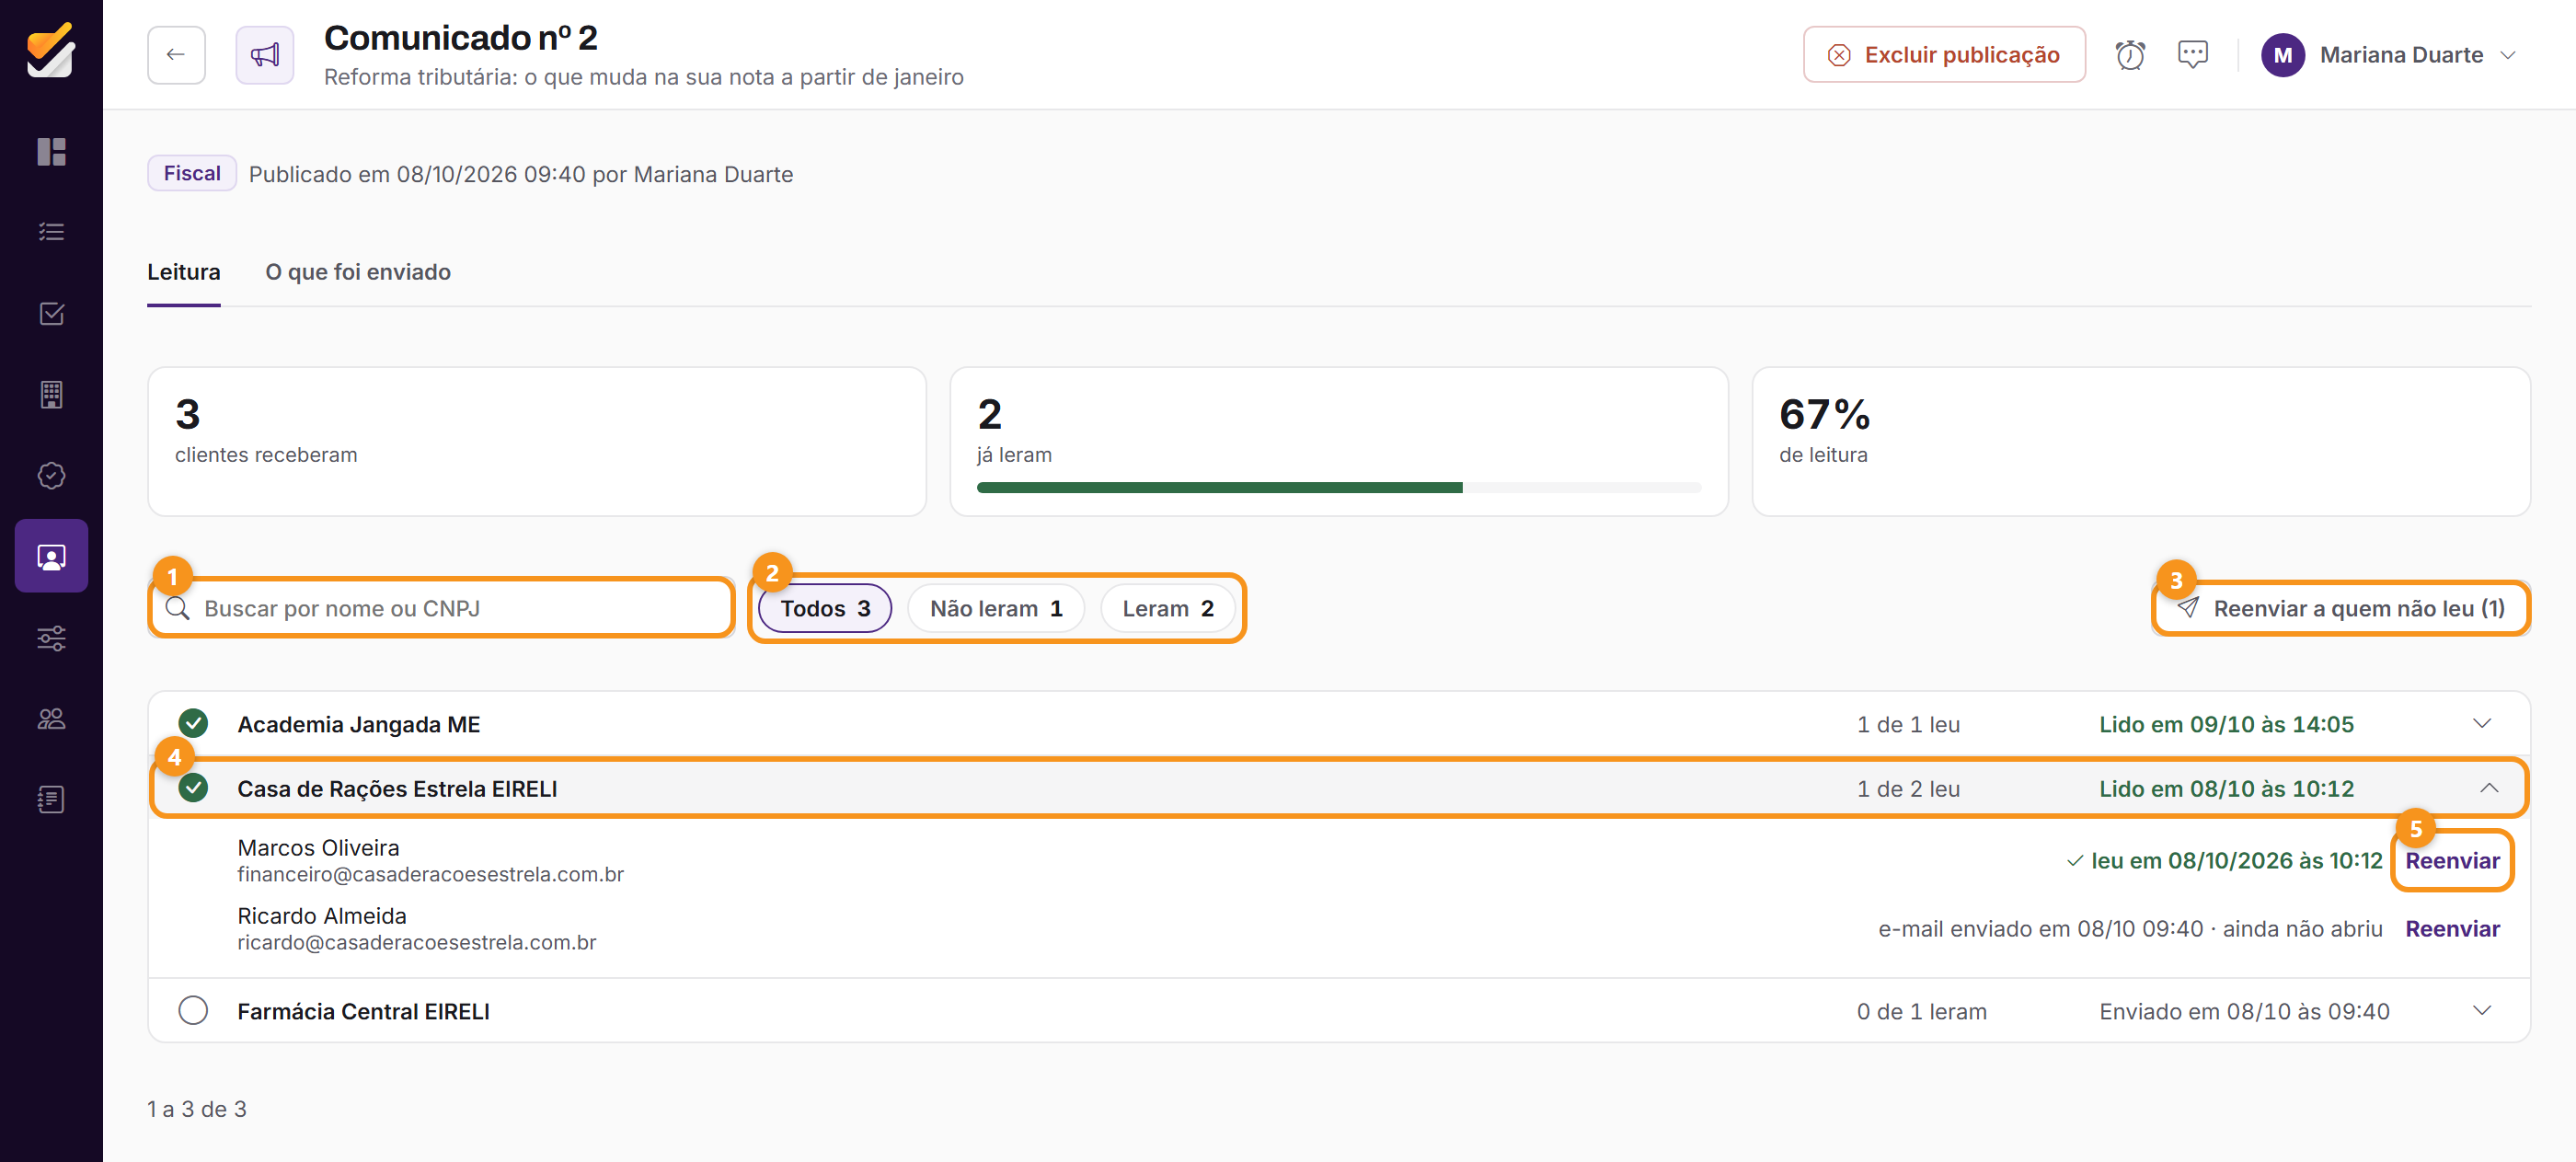Collapse the Casa de Rações Estrela row
Screen dimensions: 2576x1162
[x=2489, y=789]
